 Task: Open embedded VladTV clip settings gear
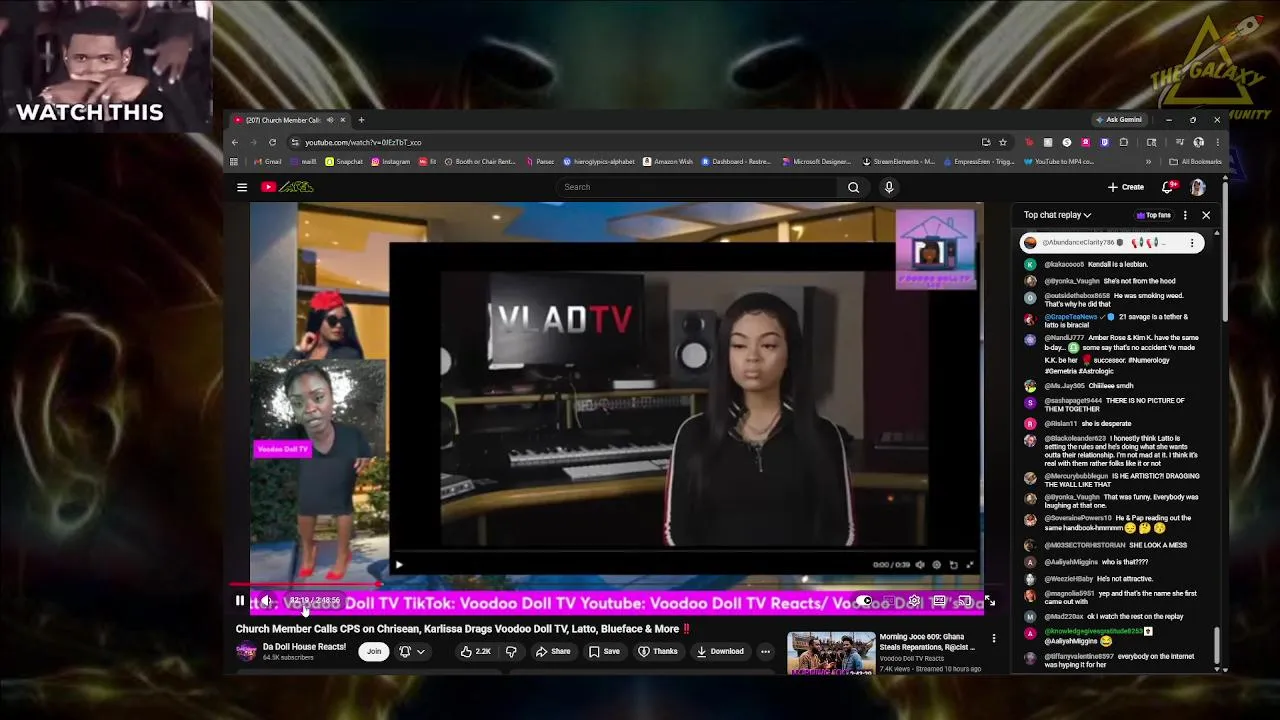pos(936,565)
